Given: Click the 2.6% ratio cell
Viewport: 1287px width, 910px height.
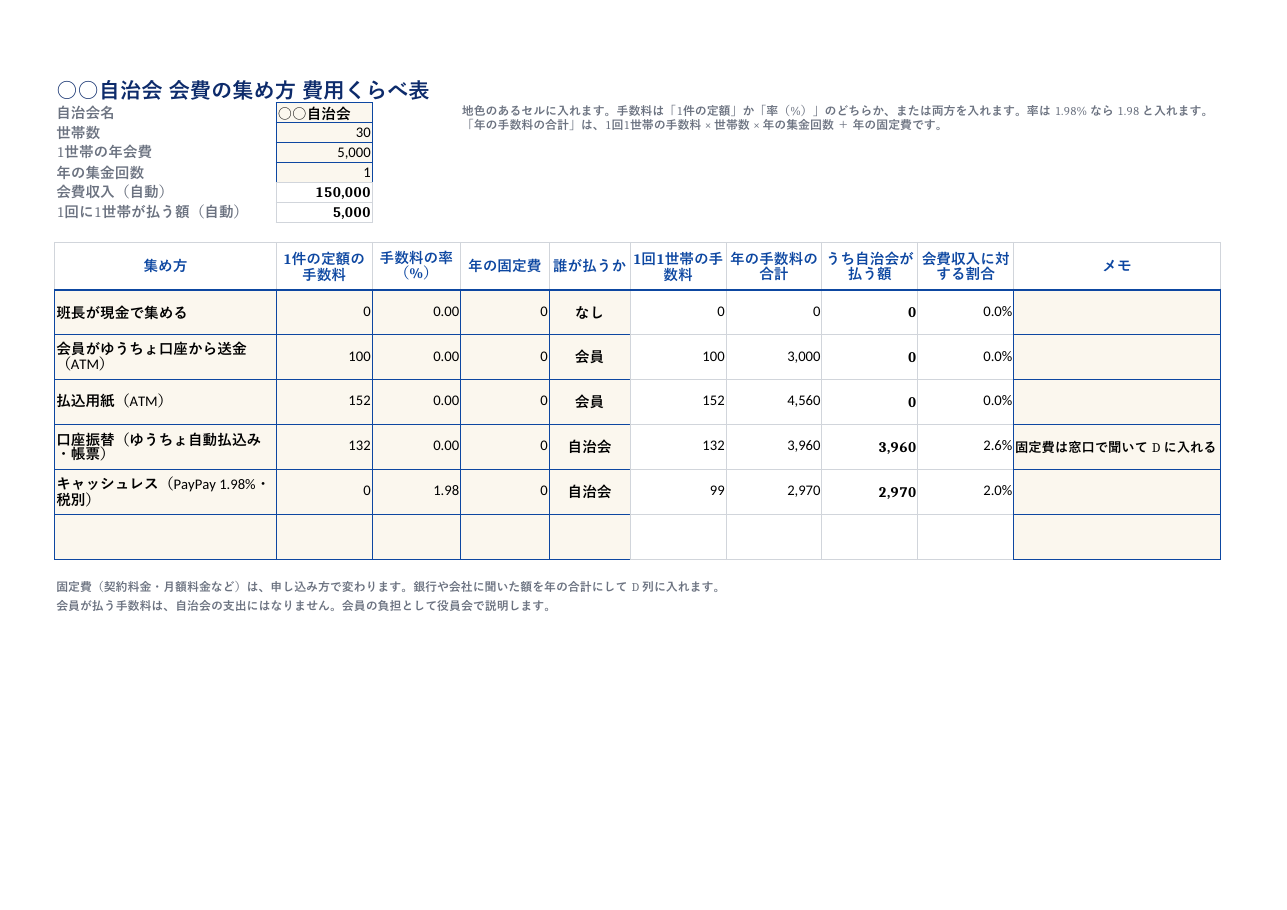Looking at the screenshot, I should tap(965, 447).
